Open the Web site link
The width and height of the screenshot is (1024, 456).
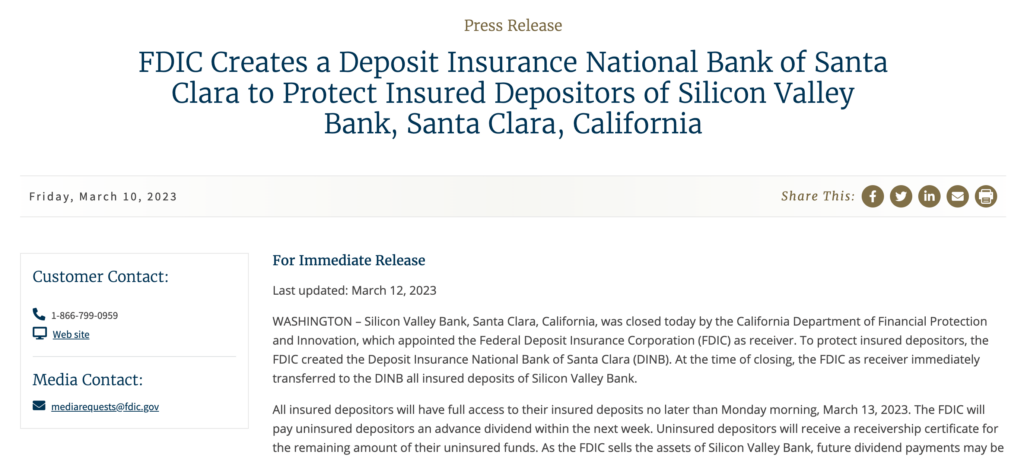tap(71, 334)
